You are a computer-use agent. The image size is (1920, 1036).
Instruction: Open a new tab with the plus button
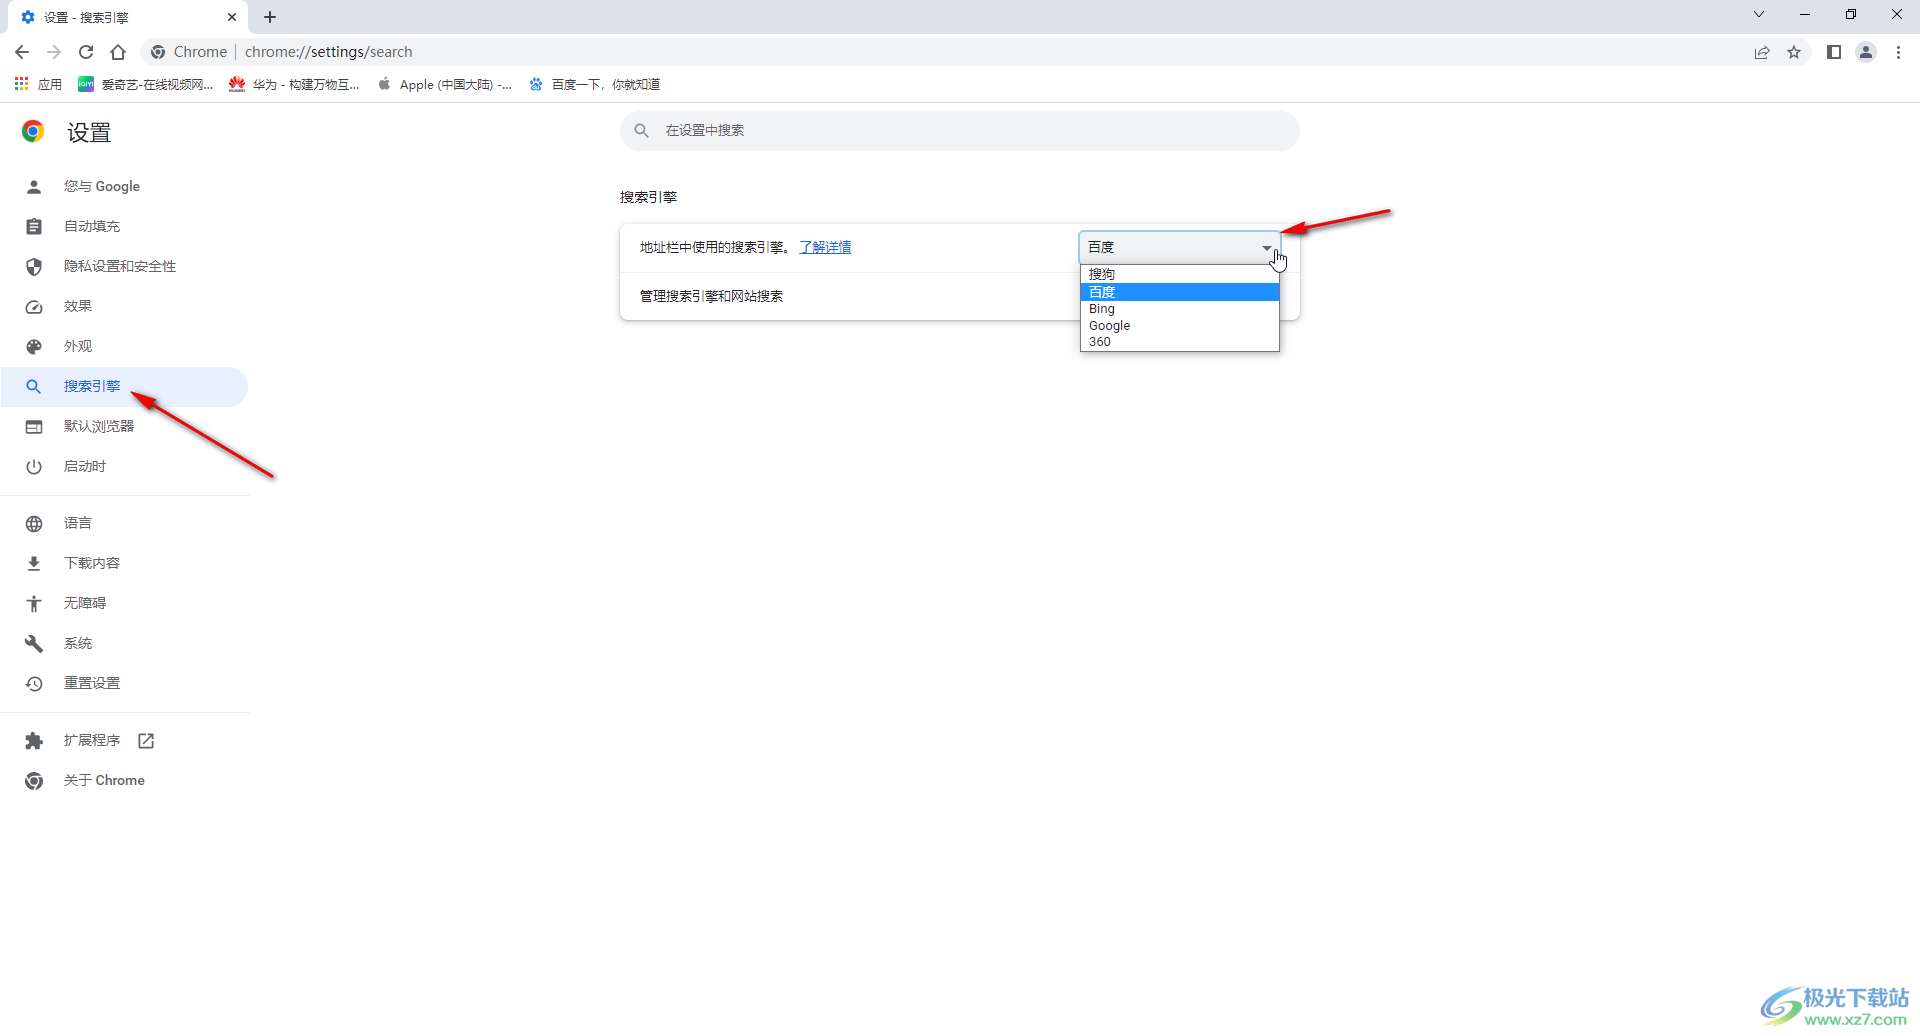[270, 17]
